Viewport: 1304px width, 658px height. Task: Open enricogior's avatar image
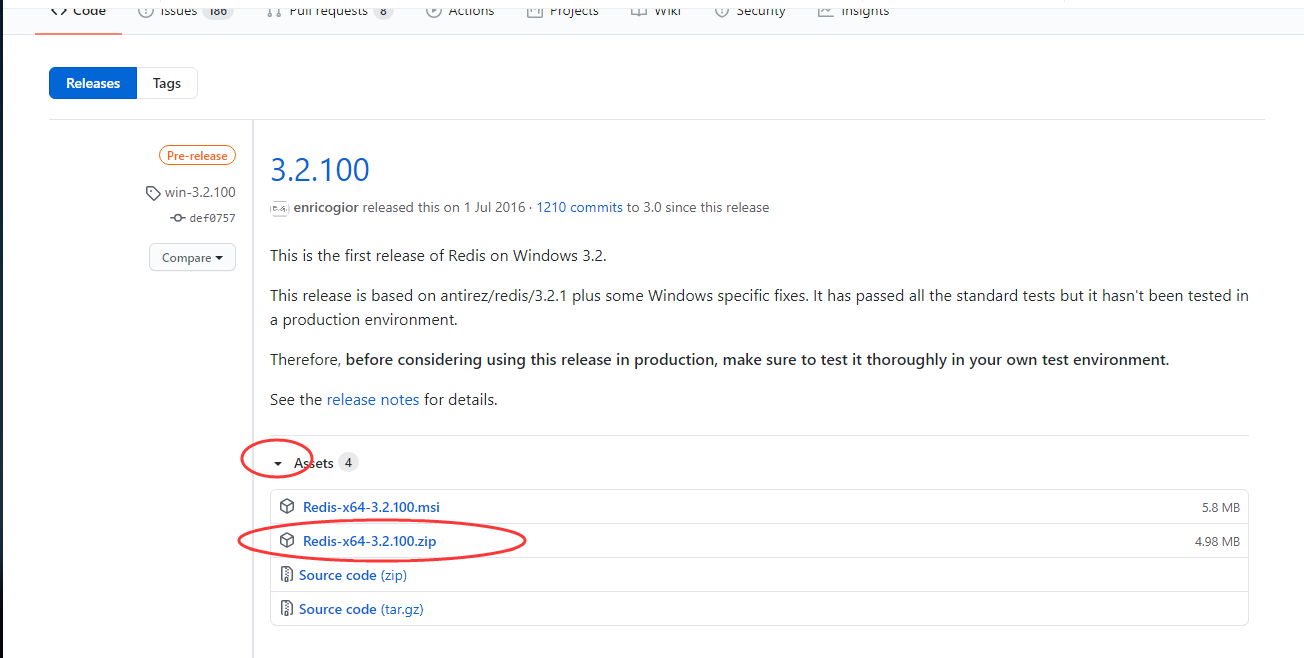tap(279, 208)
